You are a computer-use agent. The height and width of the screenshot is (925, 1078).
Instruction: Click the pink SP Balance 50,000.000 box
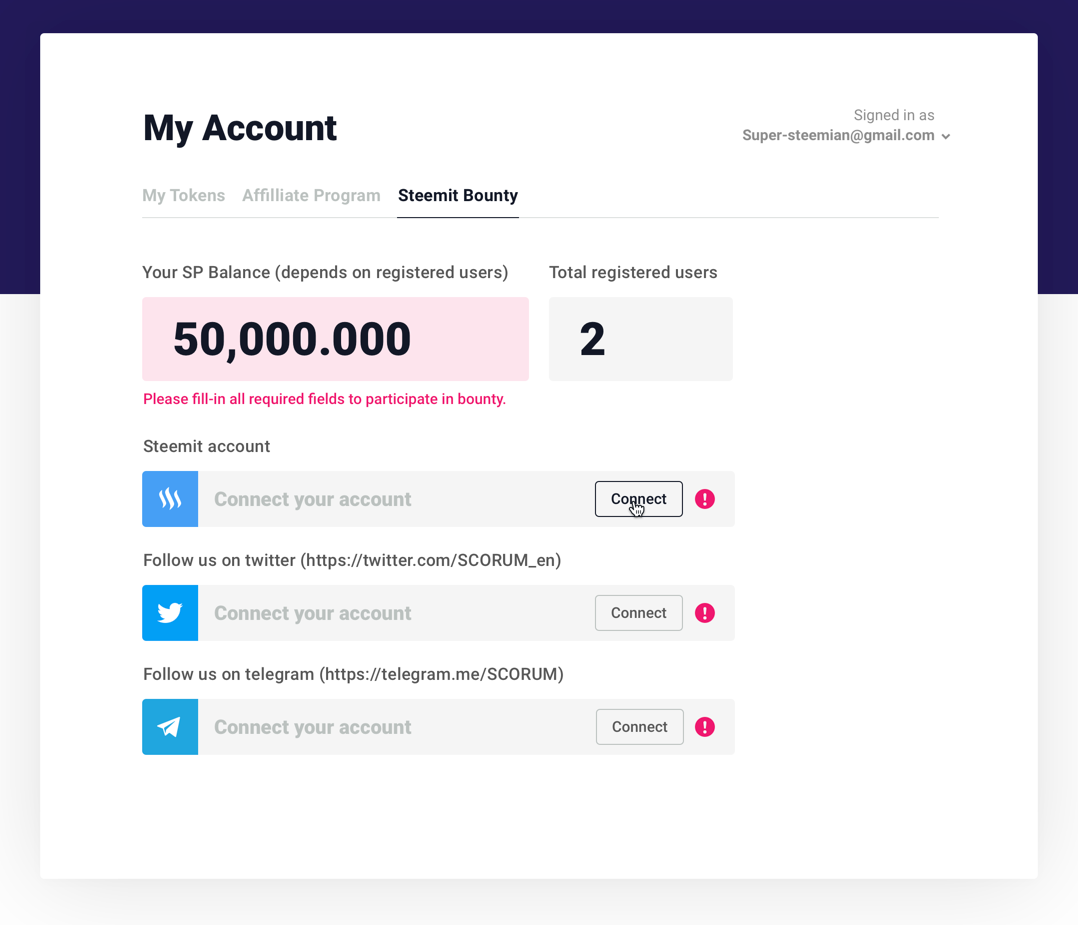tap(336, 339)
